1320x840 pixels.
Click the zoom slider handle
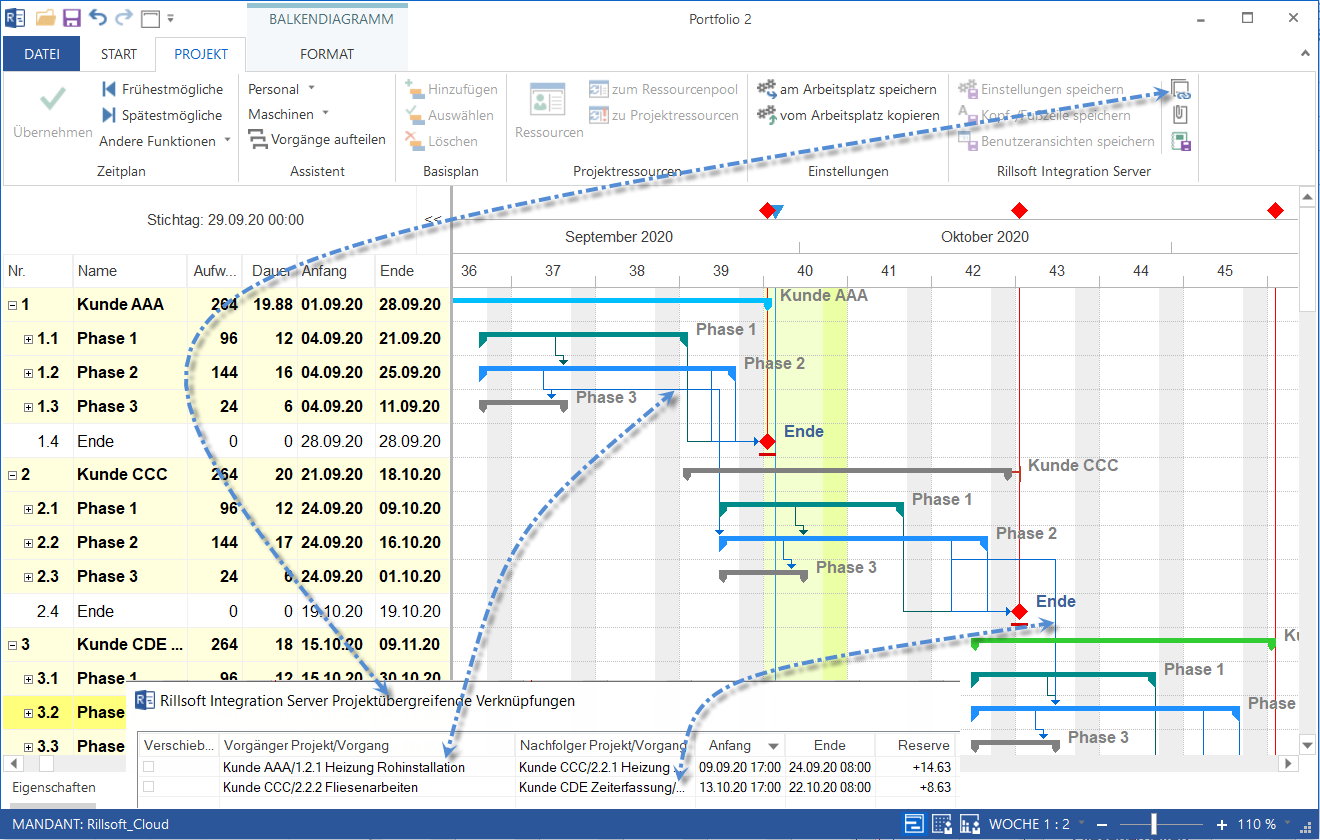click(1154, 825)
